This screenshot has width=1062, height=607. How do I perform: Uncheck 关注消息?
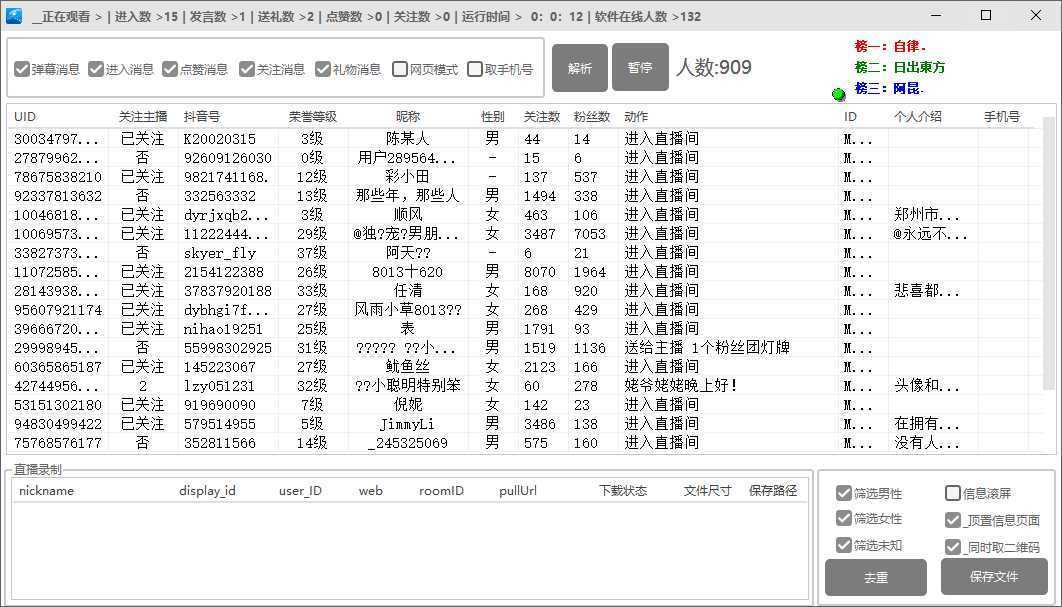pos(244,69)
